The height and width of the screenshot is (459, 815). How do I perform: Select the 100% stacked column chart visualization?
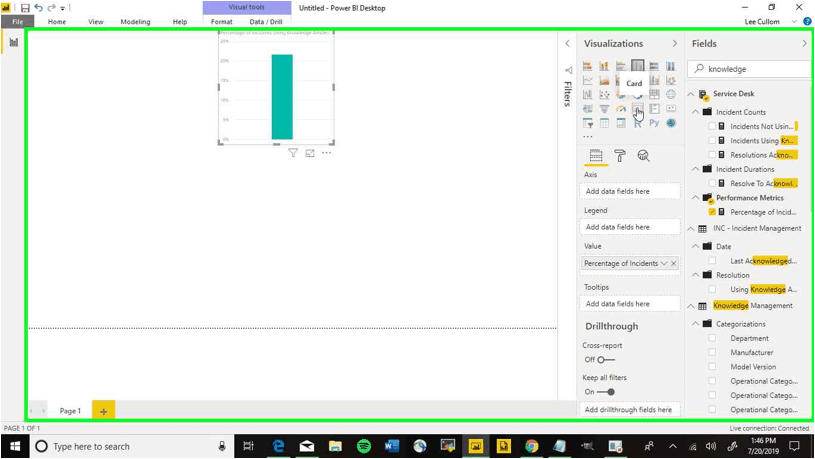coord(671,66)
